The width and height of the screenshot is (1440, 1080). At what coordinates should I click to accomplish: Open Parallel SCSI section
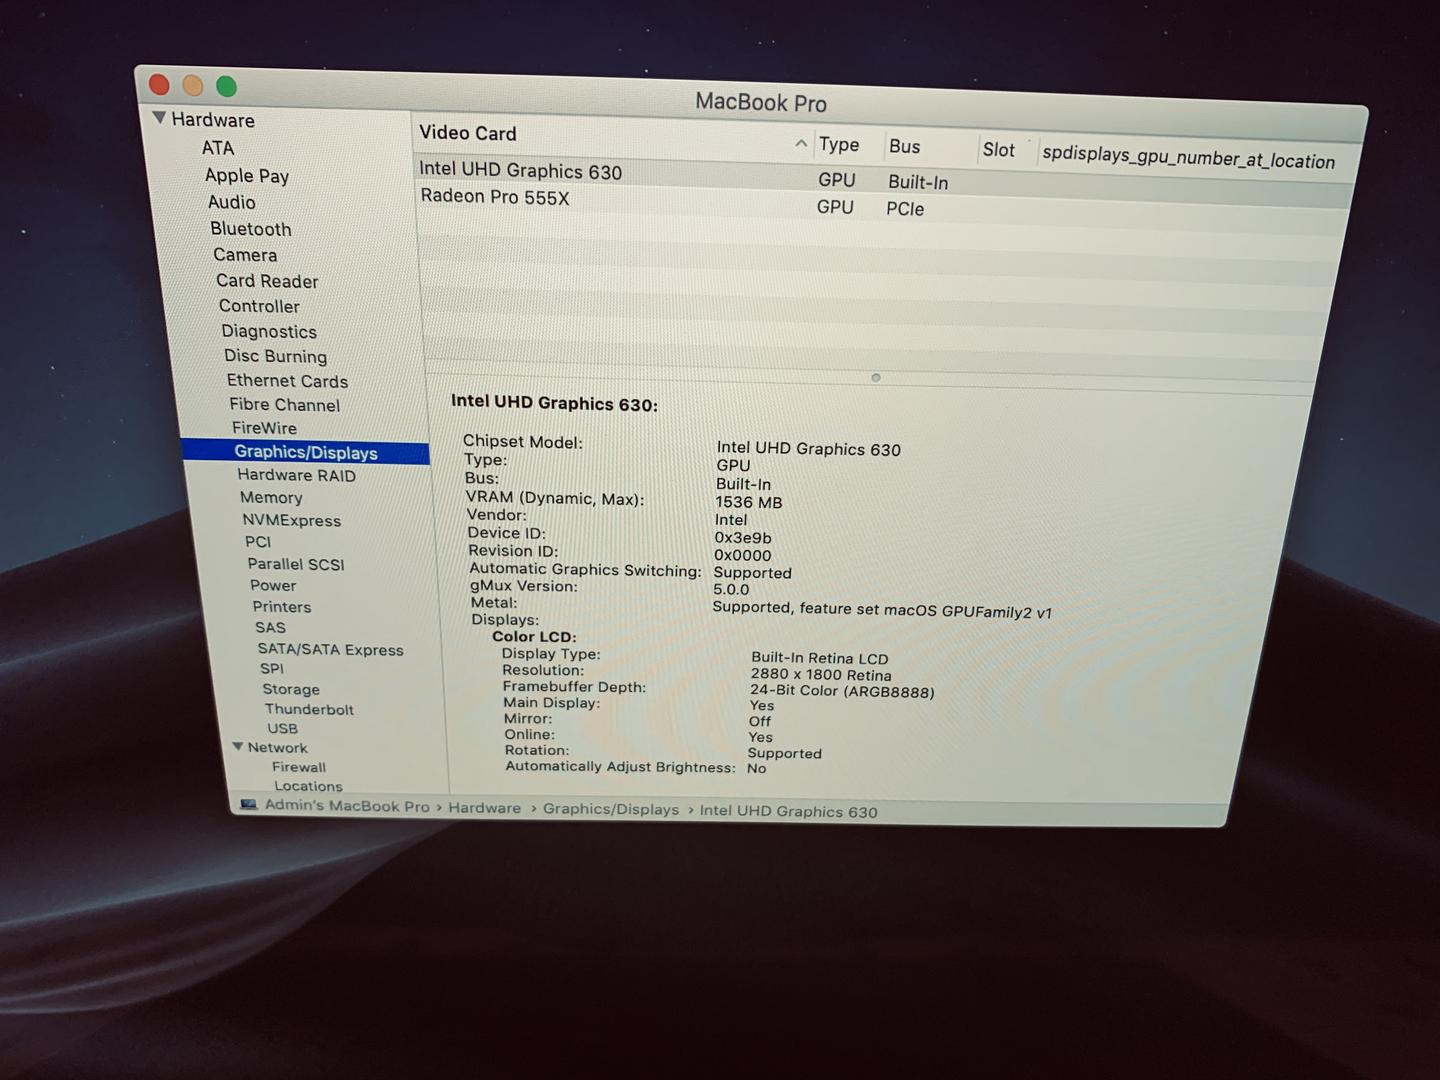coord(296,564)
